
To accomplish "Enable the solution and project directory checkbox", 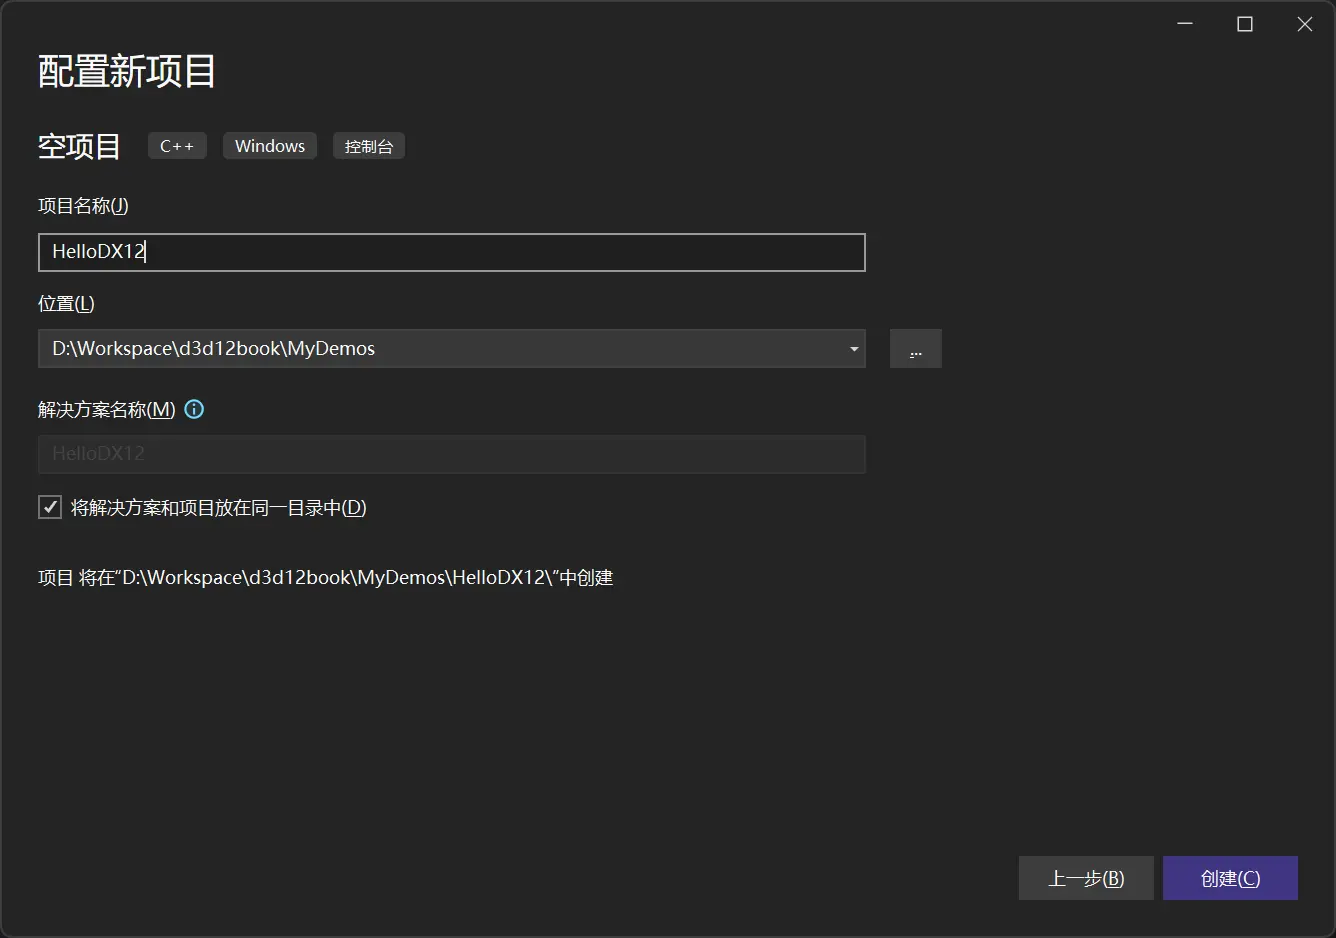I will [49, 507].
